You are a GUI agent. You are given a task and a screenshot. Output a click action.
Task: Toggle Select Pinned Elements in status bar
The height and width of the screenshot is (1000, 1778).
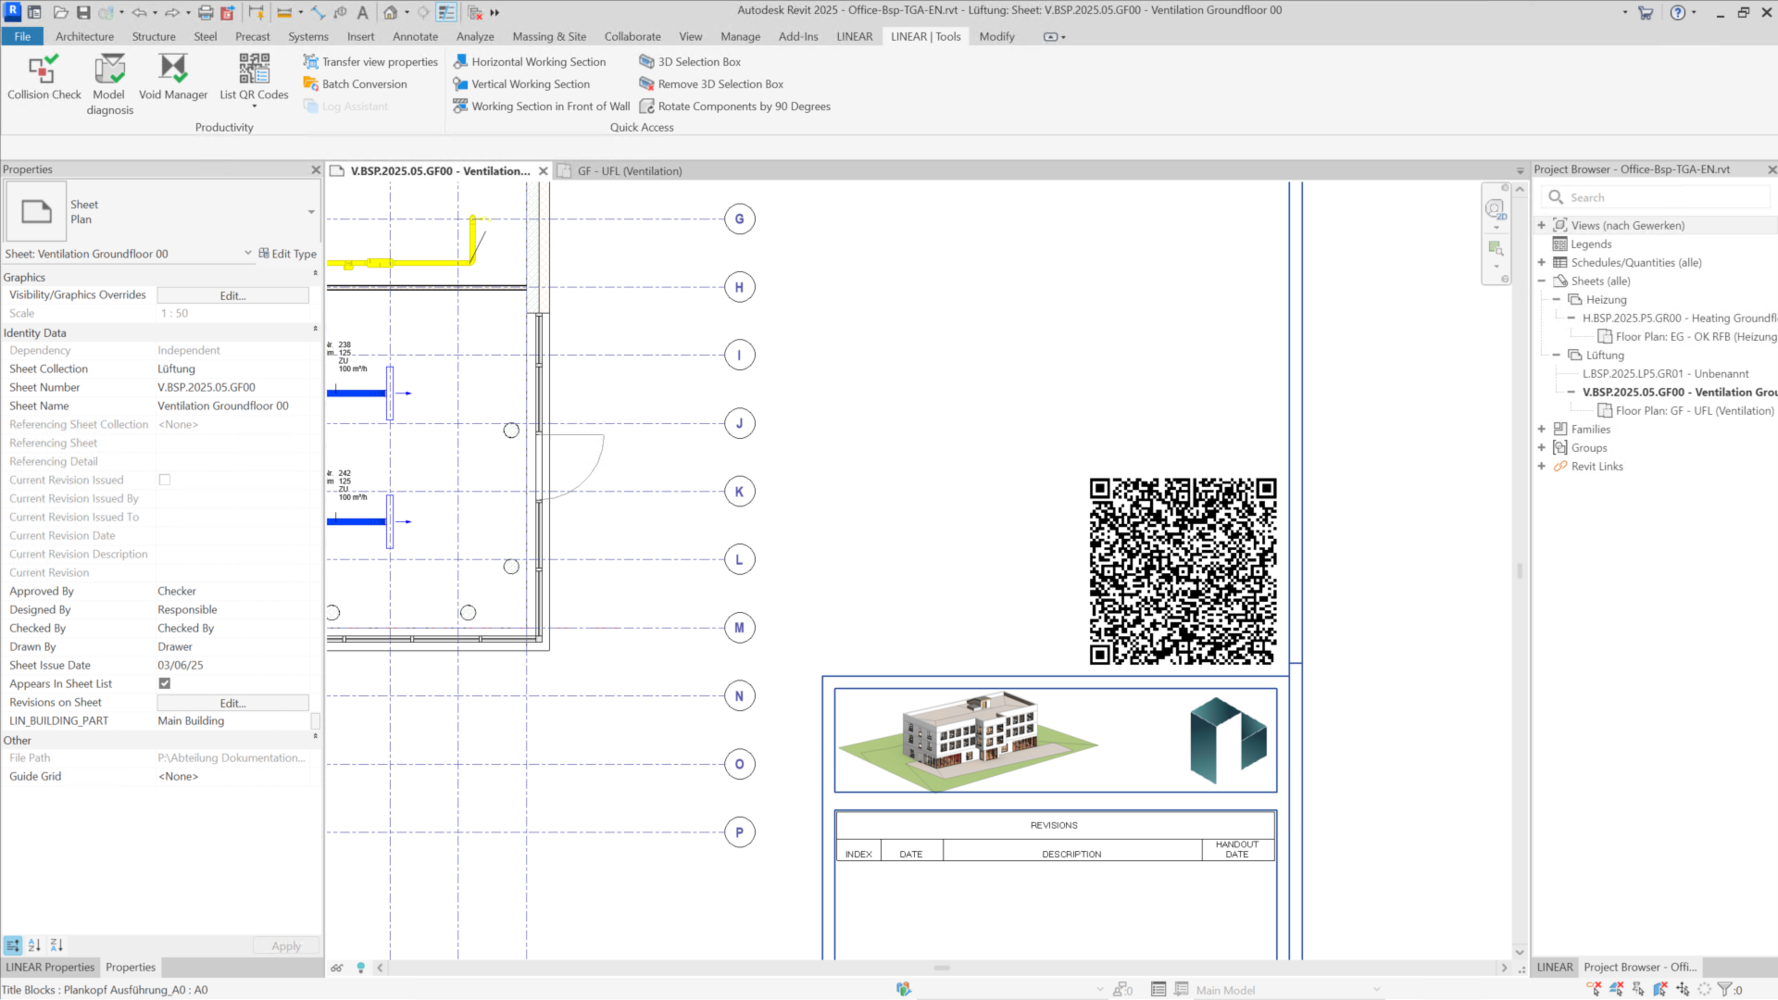pos(1638,989)
